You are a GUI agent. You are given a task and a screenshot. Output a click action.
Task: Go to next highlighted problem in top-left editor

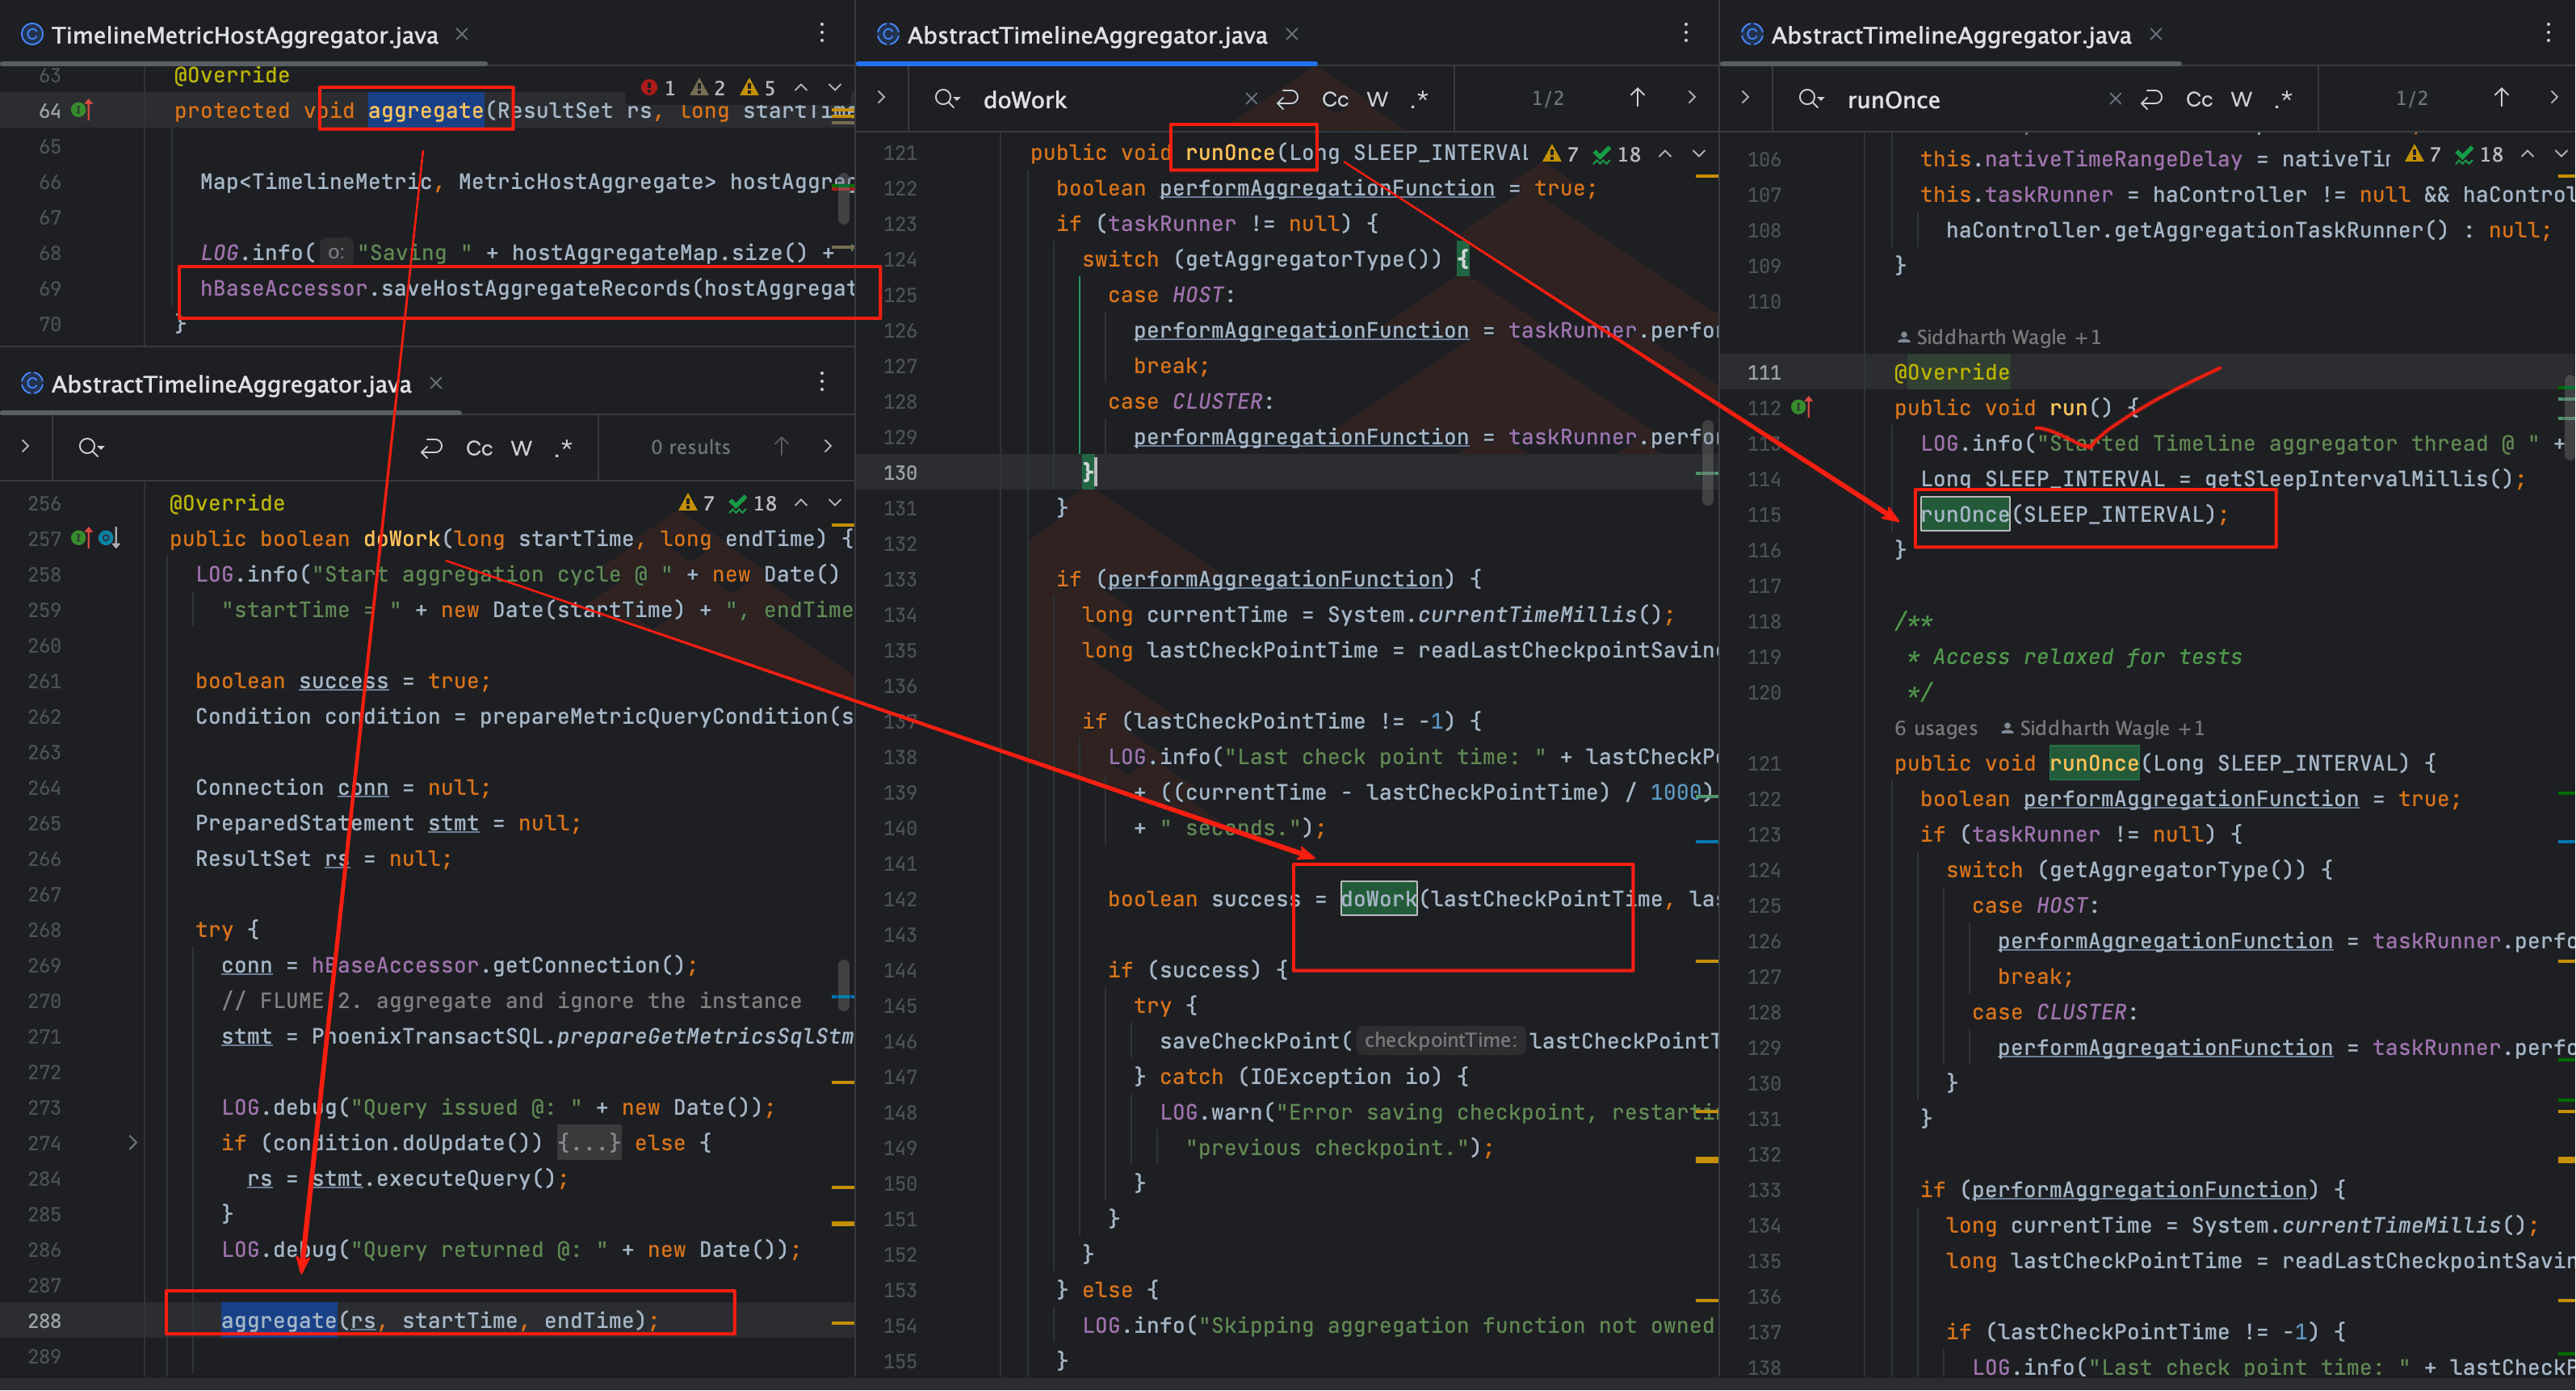click(x=835, y=88)
